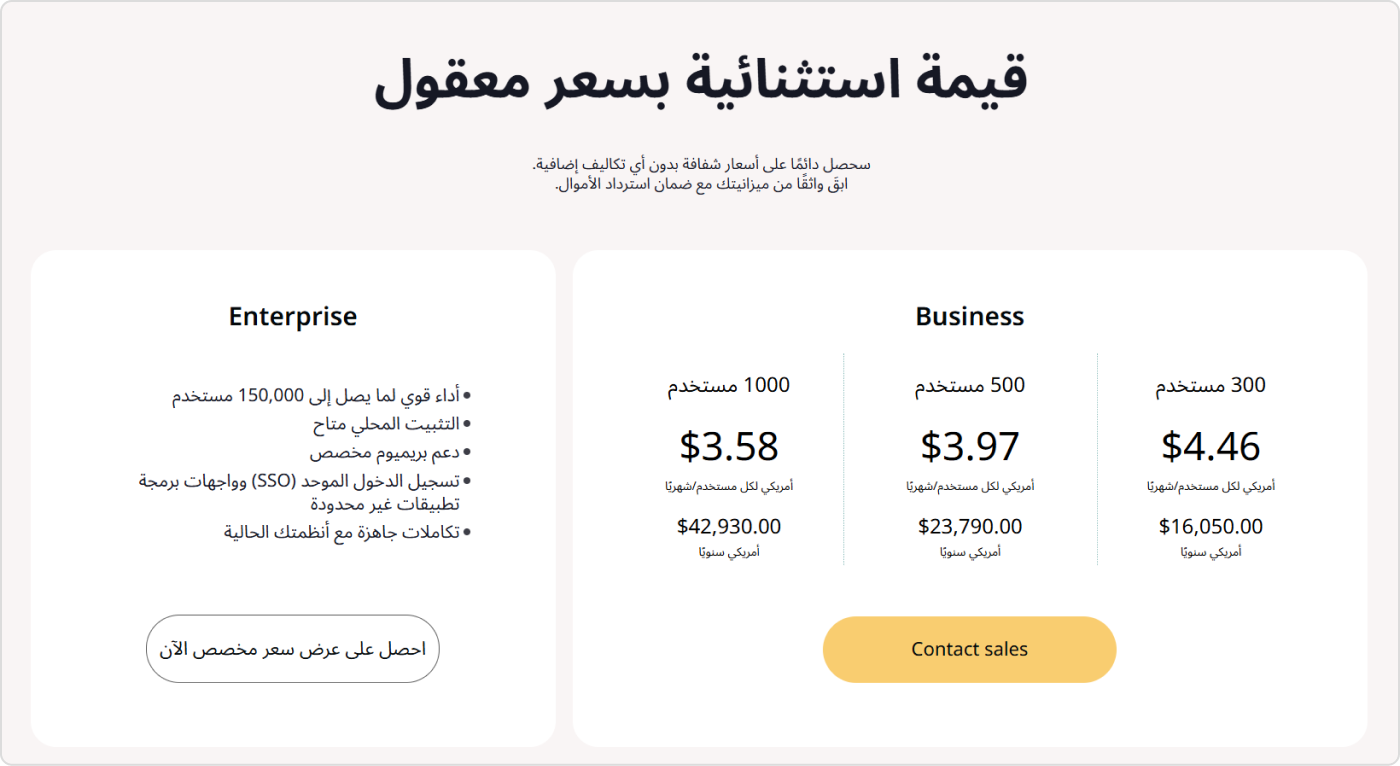Click the قيمة استثنائية بسعر معقول main heading
Viewport: 1400px width, 766px height.
(700, 80)
